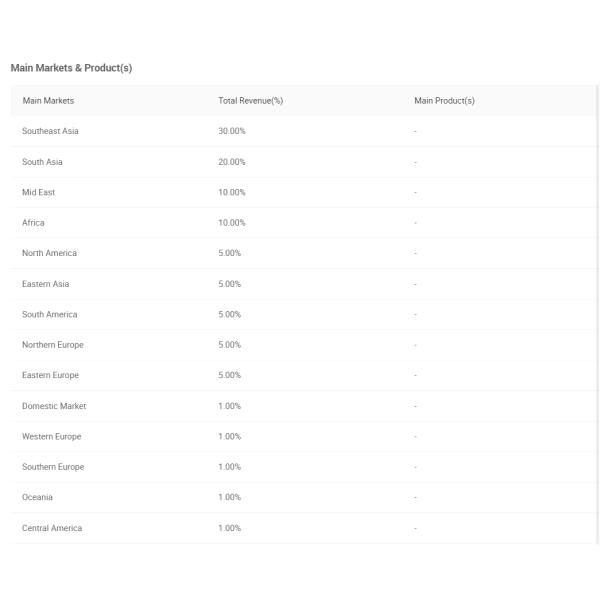Select the Main Markets column header
This screenshot has width=600, height=600.
(48, 101)
